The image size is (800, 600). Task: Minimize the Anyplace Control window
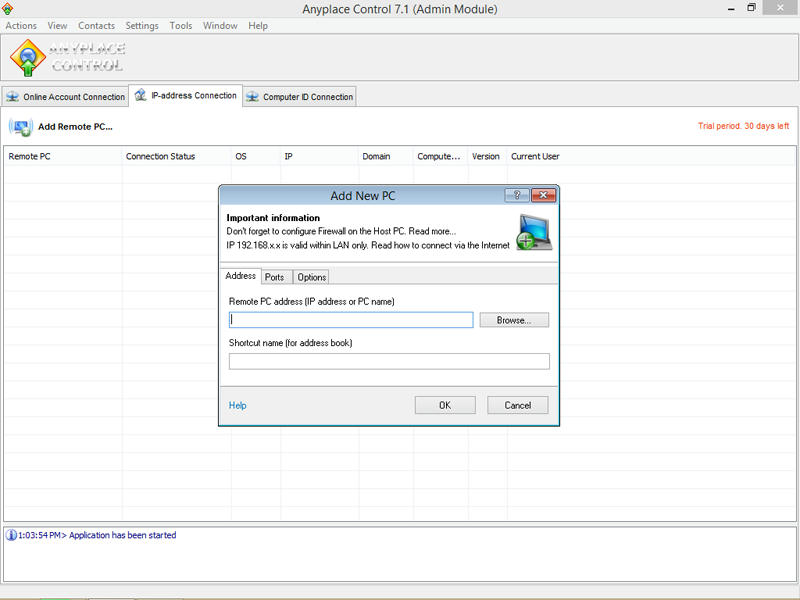731,9
